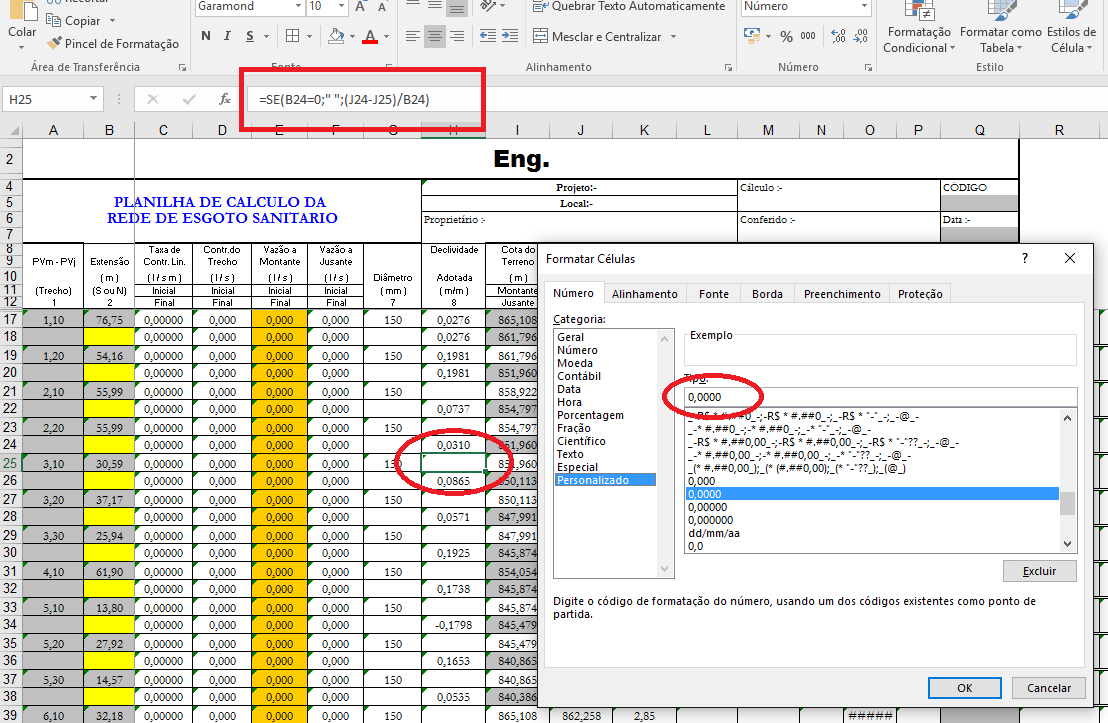
Task: Open the Name Box H25 dropdown
Action: pyautogui.click(x=93, y=99)
